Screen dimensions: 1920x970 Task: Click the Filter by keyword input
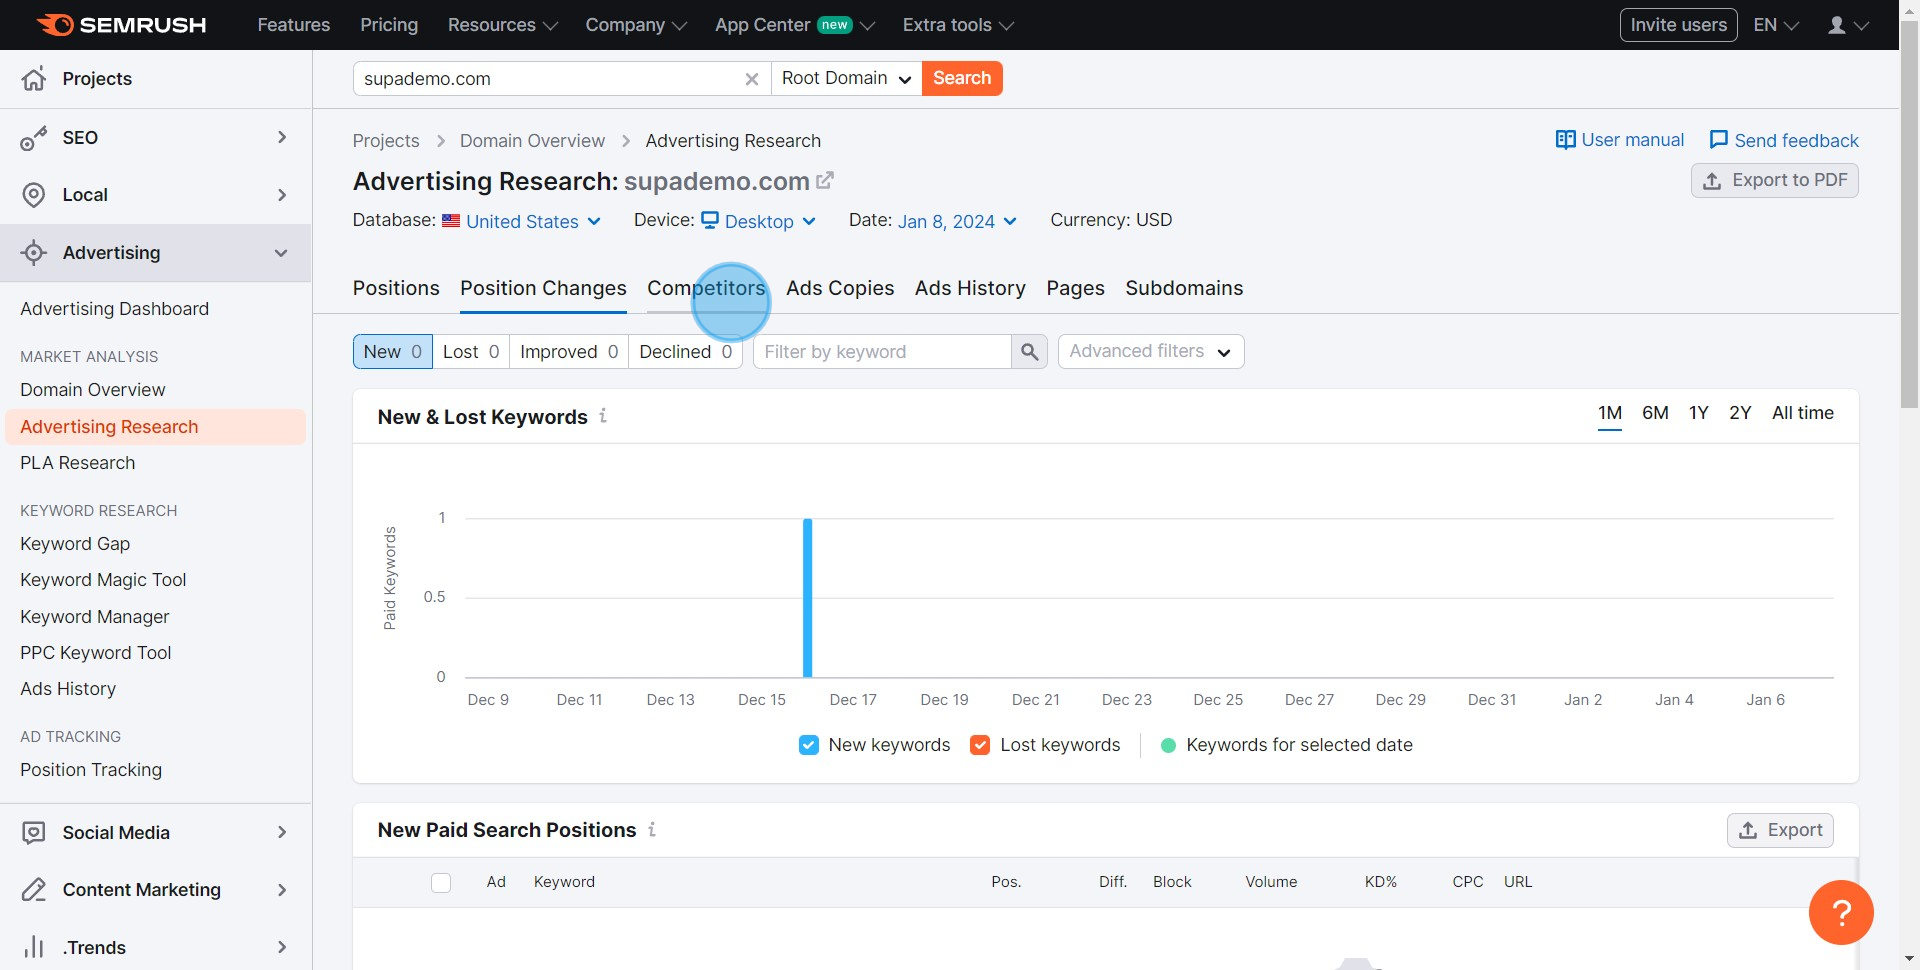click(x=882, y=352)
